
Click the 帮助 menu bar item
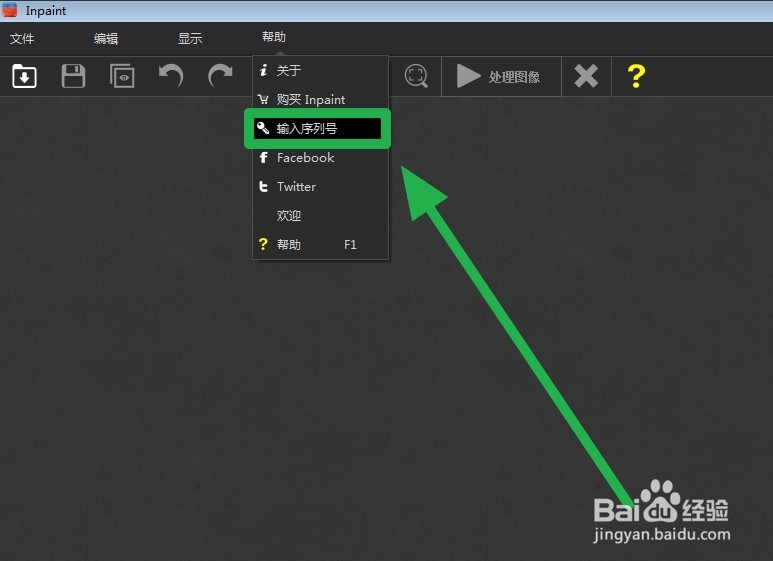pos(274,37)
